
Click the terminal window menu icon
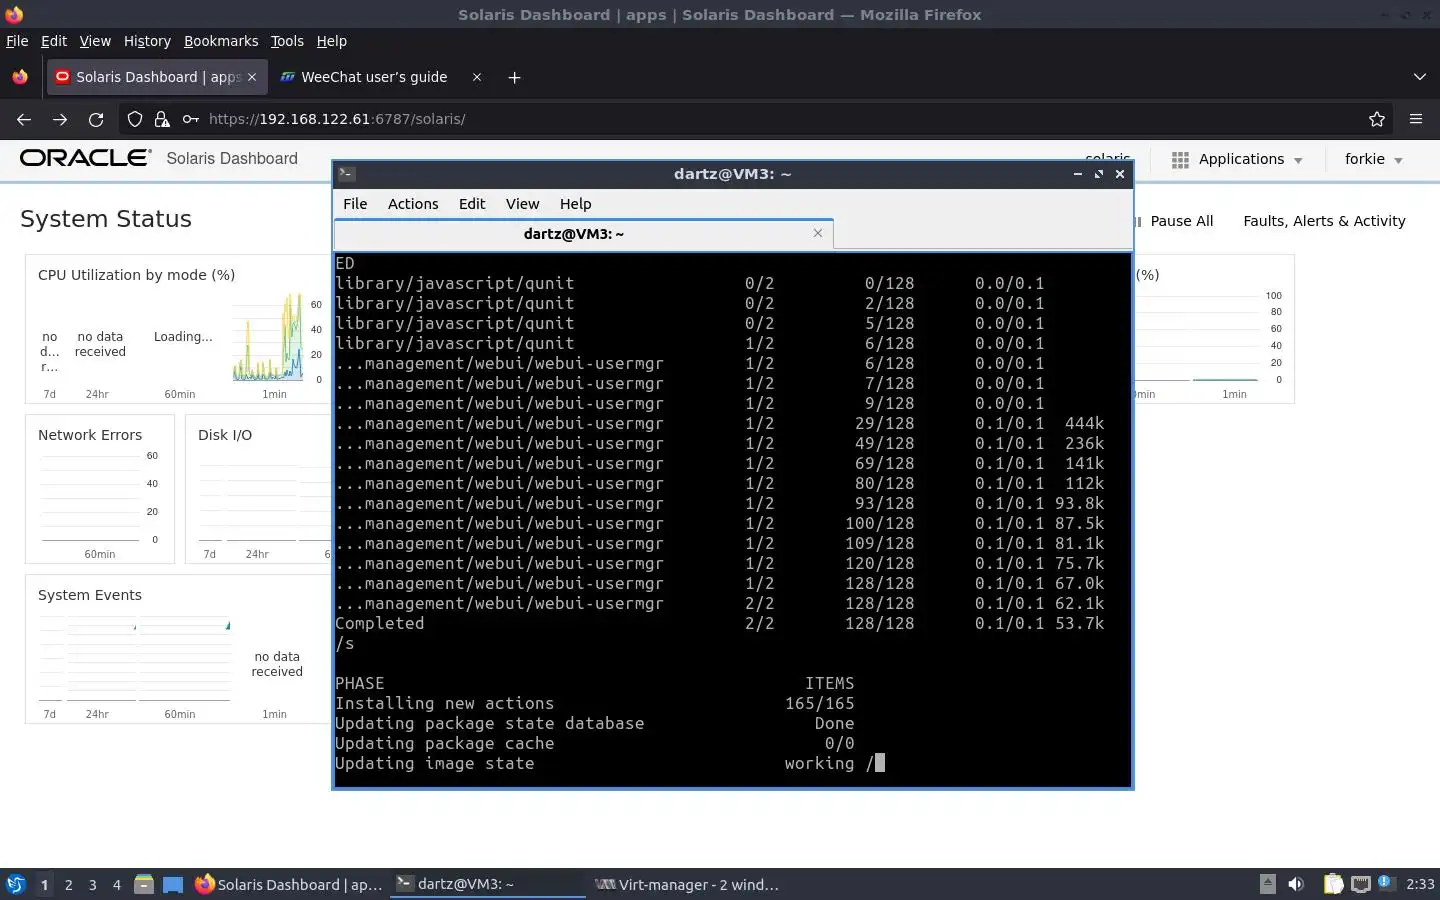347,174
